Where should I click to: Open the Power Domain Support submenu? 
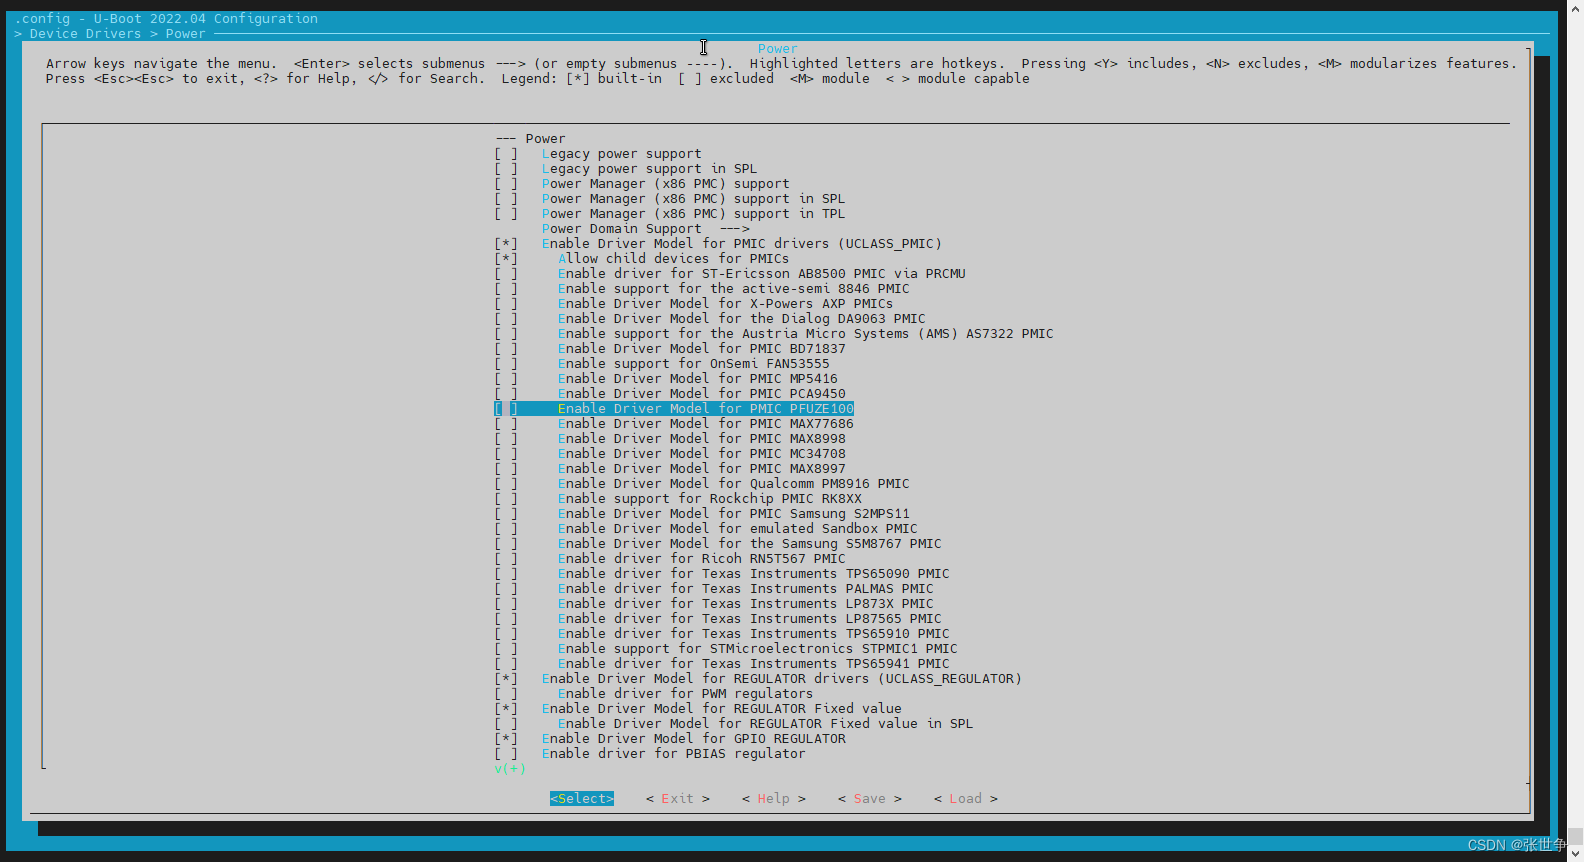tap(645, 229)
